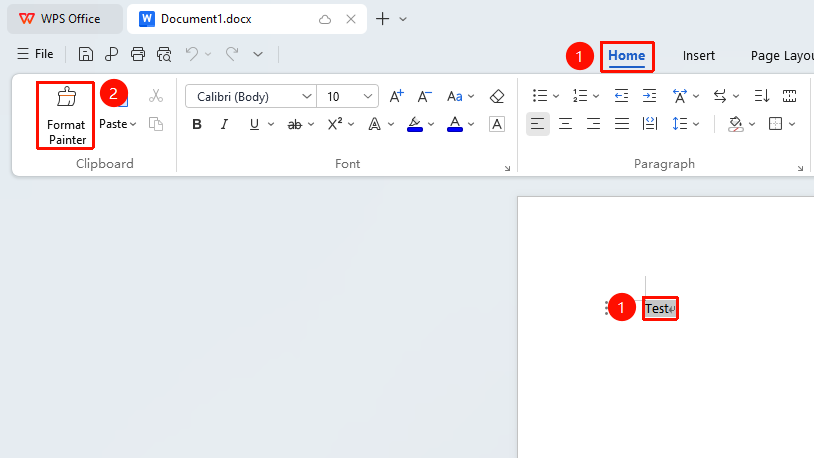
Task: Click the Redo arrow
Action: 232,53
